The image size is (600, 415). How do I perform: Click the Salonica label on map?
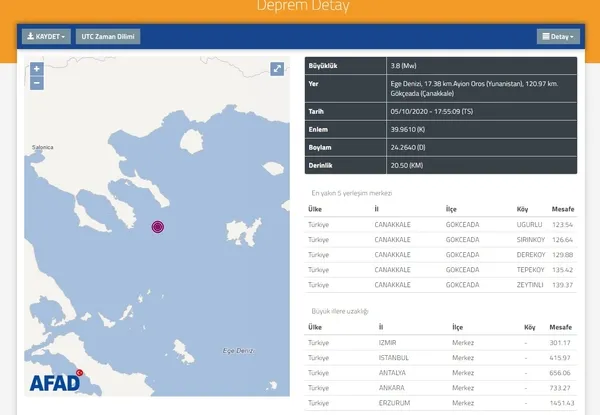[x=42, y=147]
